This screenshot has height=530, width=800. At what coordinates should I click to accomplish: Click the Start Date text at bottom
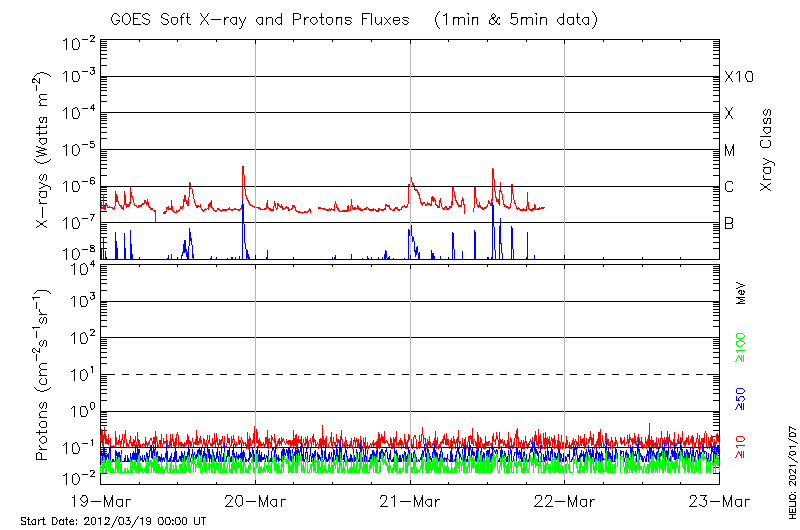point(113,521)
